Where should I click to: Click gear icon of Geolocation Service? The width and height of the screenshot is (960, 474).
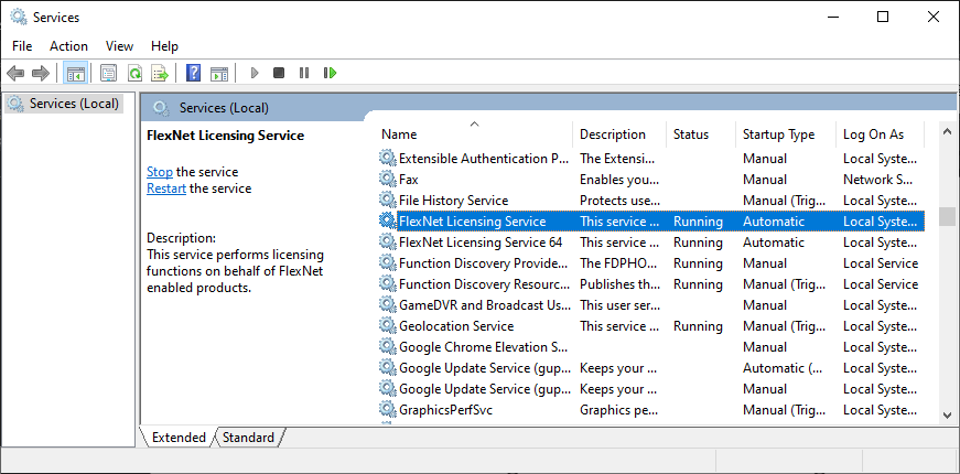387,326
